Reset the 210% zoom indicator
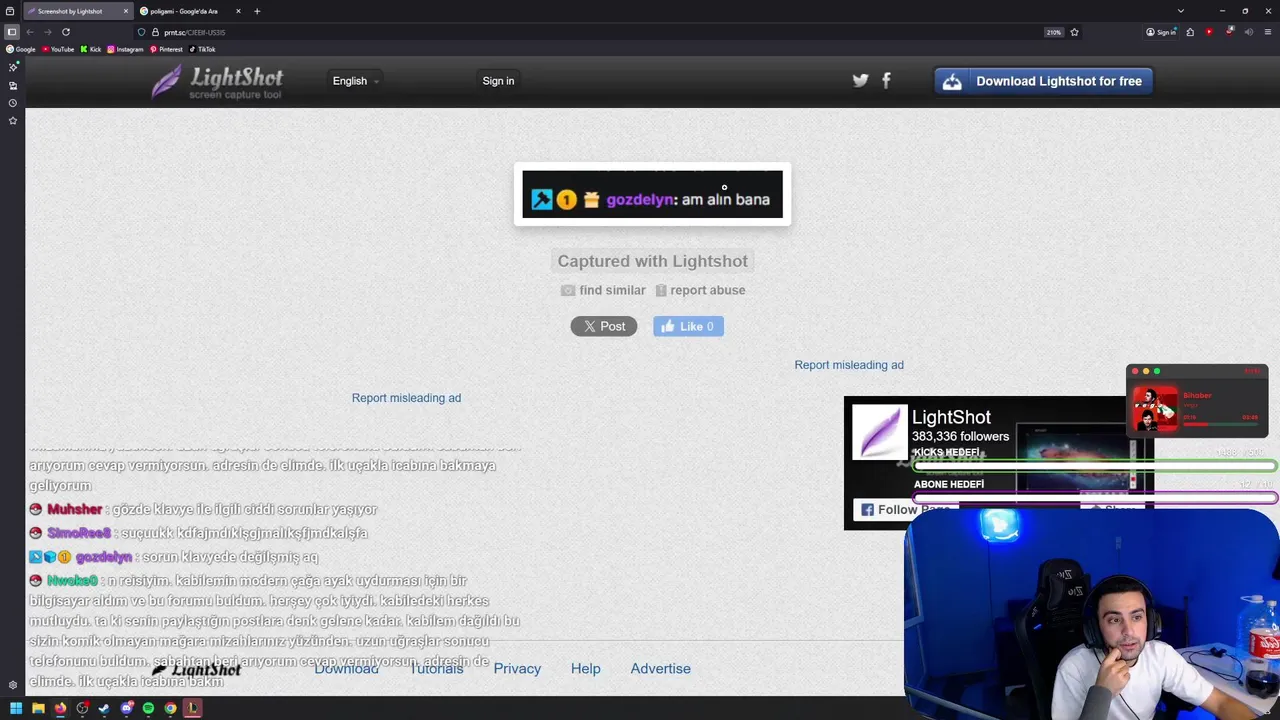1280x720 pixels. [x=1054, y=32]
